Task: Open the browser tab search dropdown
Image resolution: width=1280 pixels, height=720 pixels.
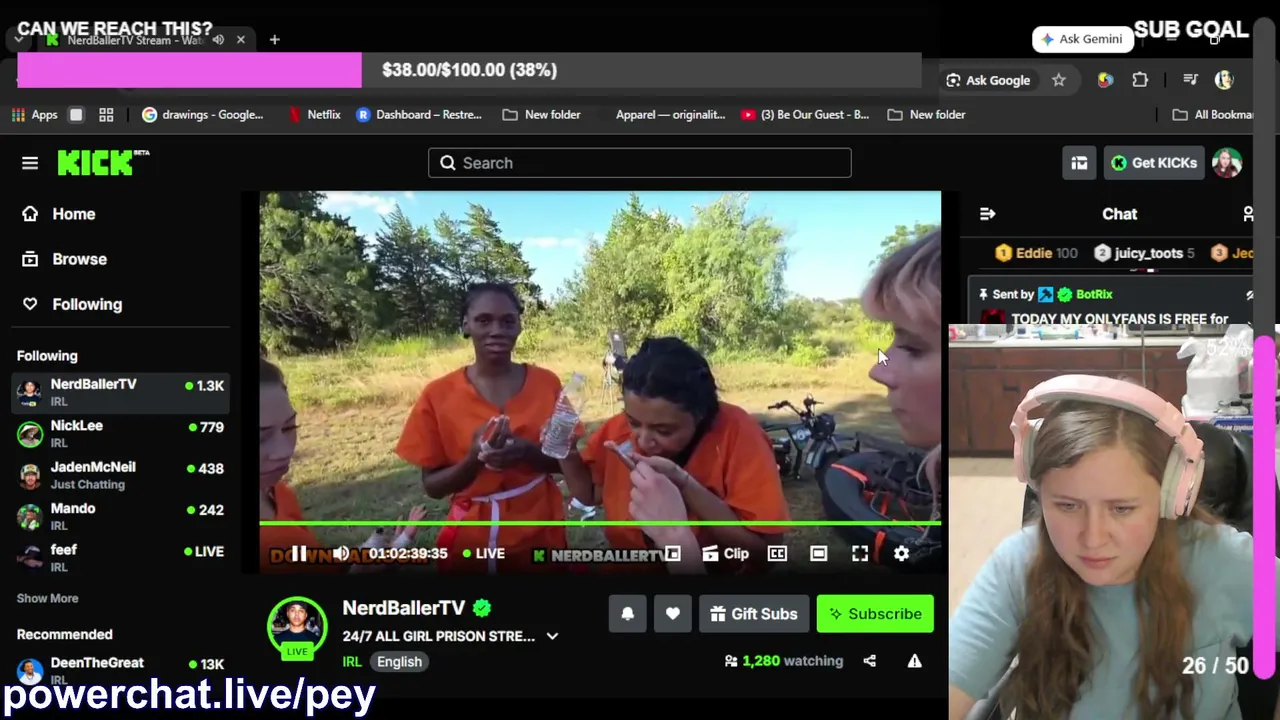Action: [x=19, y=40]
